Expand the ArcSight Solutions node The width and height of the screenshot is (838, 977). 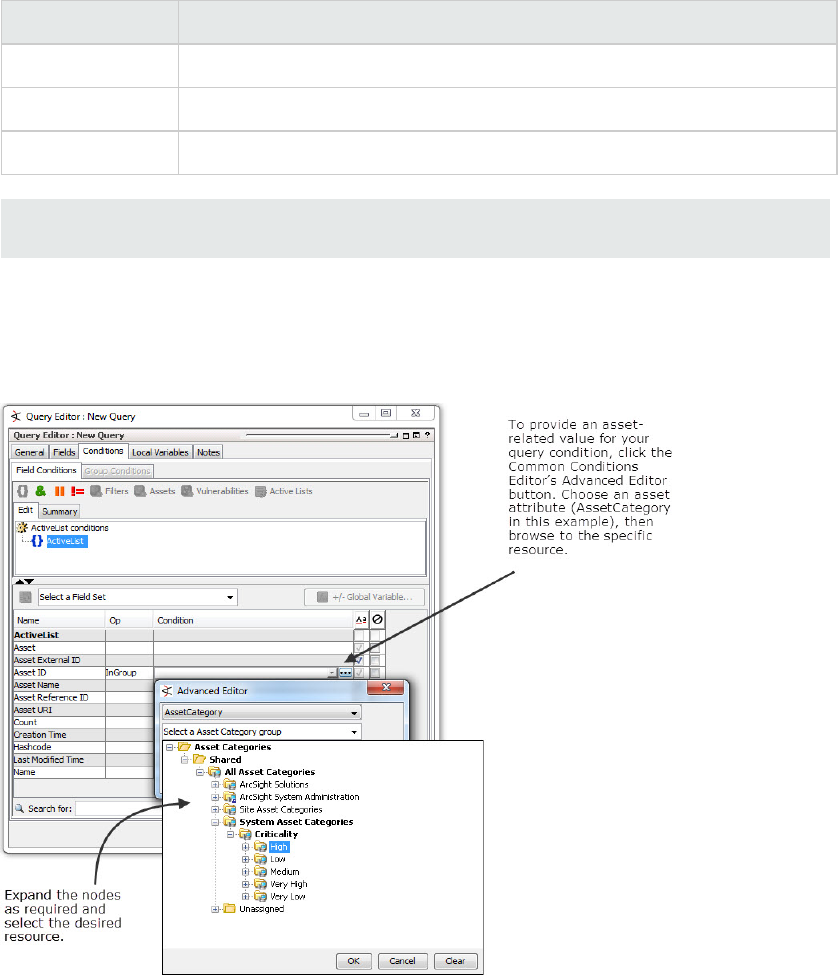[x=215, y=784]
